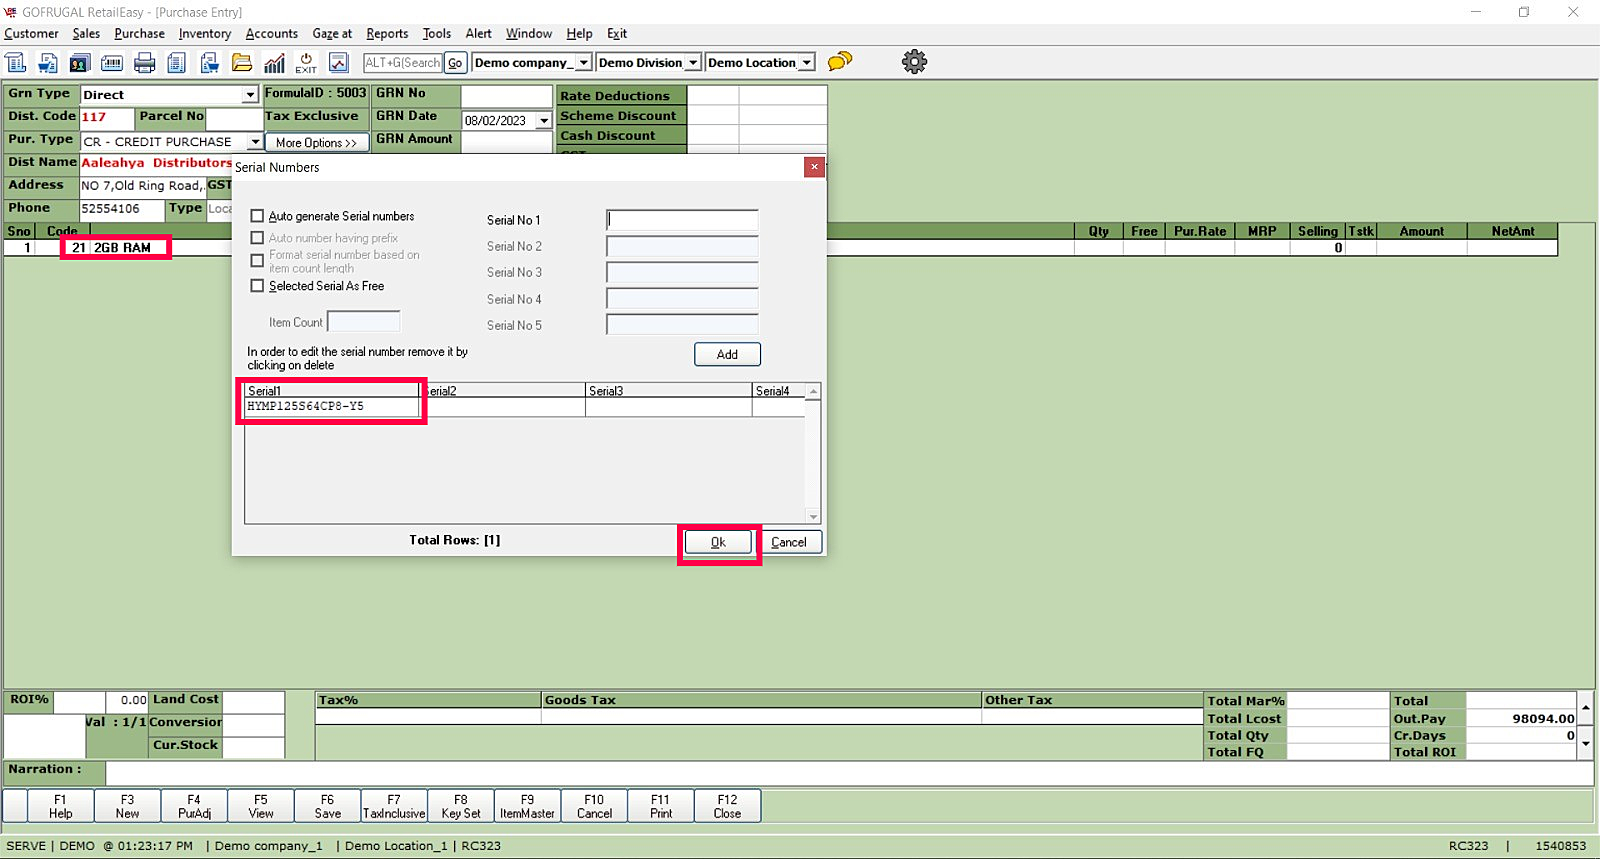Click the Add serial button
This screenshot has height=859, width=1600.
727,354
